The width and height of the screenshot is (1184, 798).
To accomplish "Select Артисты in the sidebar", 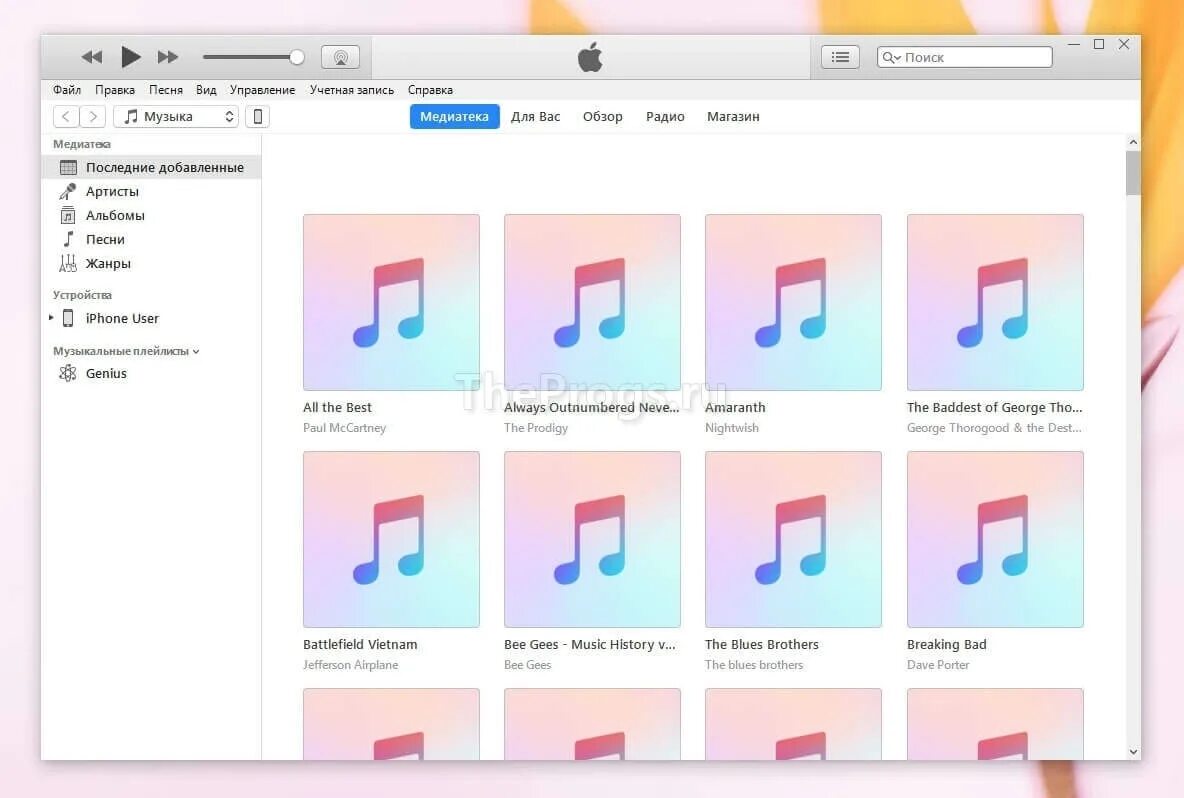I will point(113,191).
